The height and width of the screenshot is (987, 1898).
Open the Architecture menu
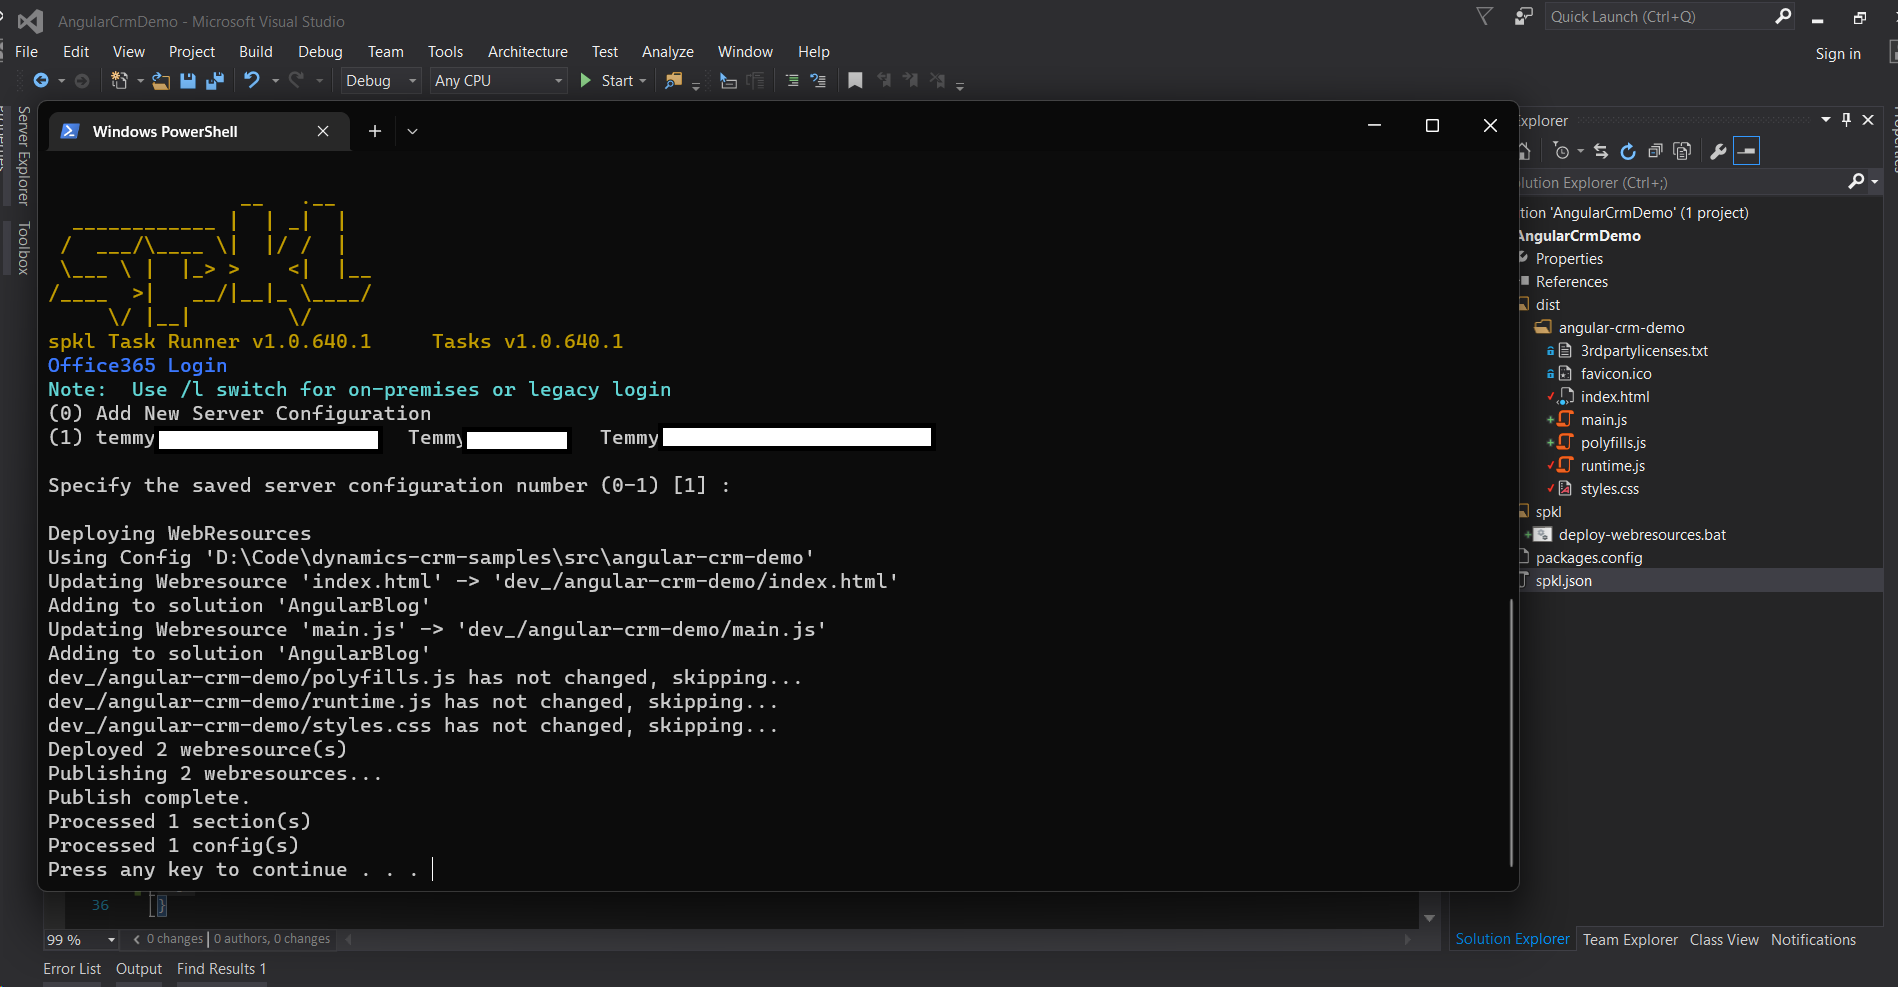[528, 52]
